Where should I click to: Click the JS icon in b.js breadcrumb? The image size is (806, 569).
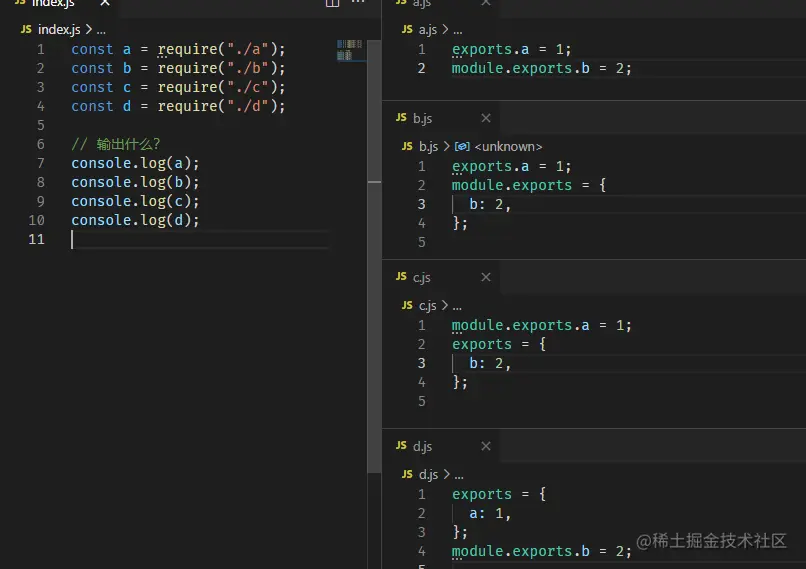407,146
